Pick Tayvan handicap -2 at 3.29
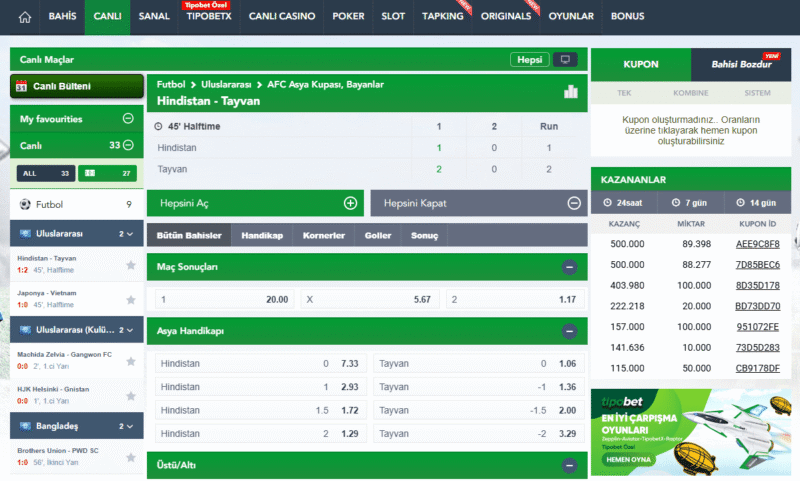800x481 pixels. coord(479,434)
